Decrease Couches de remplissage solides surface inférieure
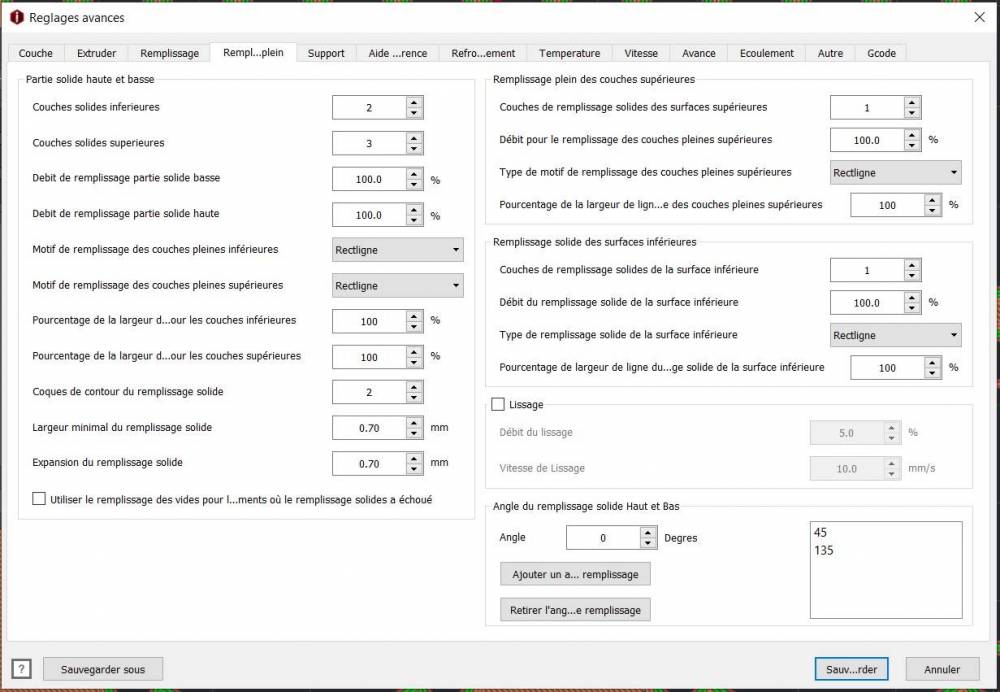Viewport: 1000px width, 692px height. (912, 276)
